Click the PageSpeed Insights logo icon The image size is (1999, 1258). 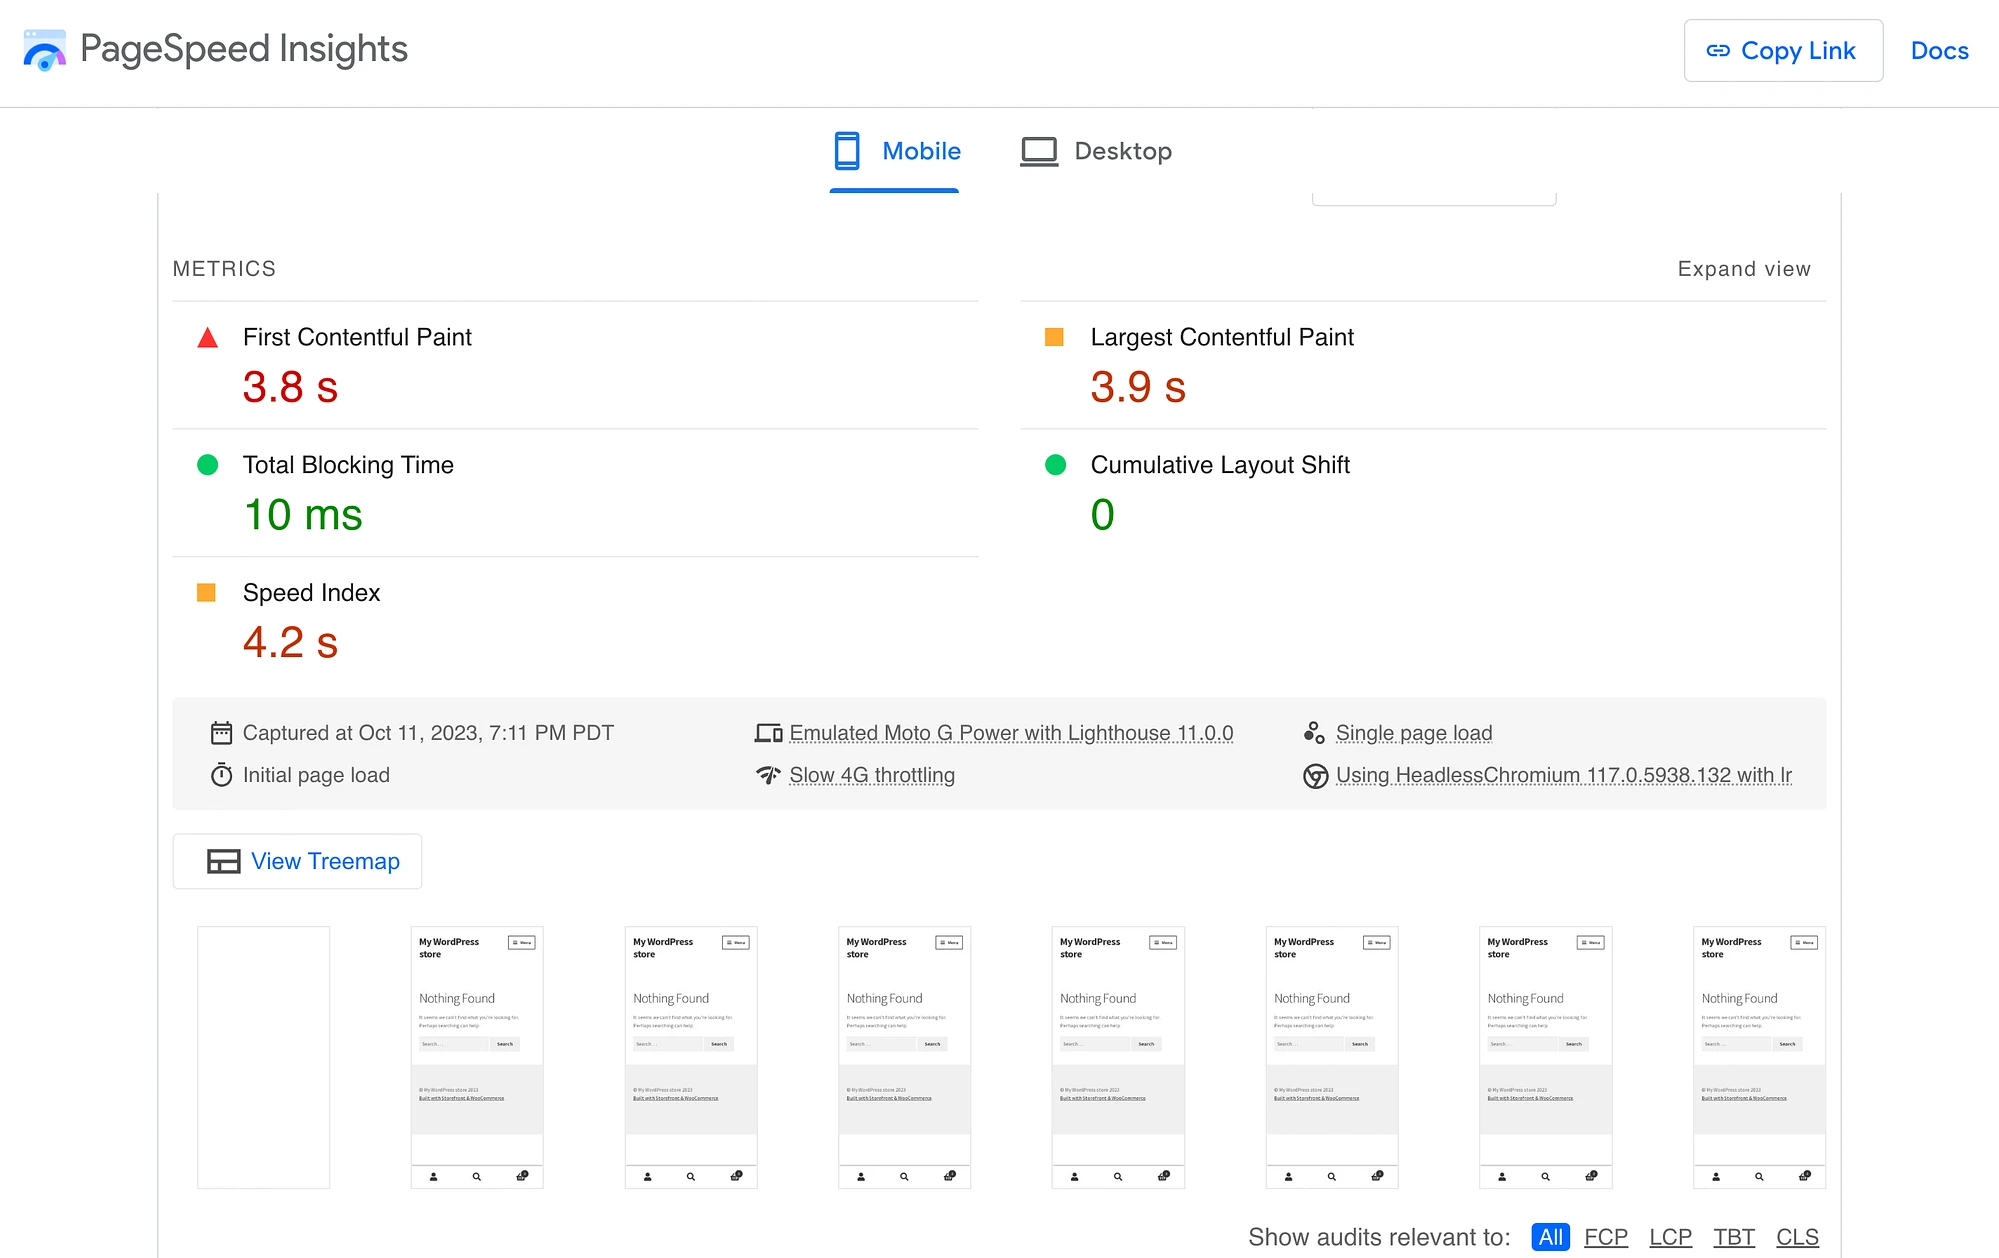[43, 51]
